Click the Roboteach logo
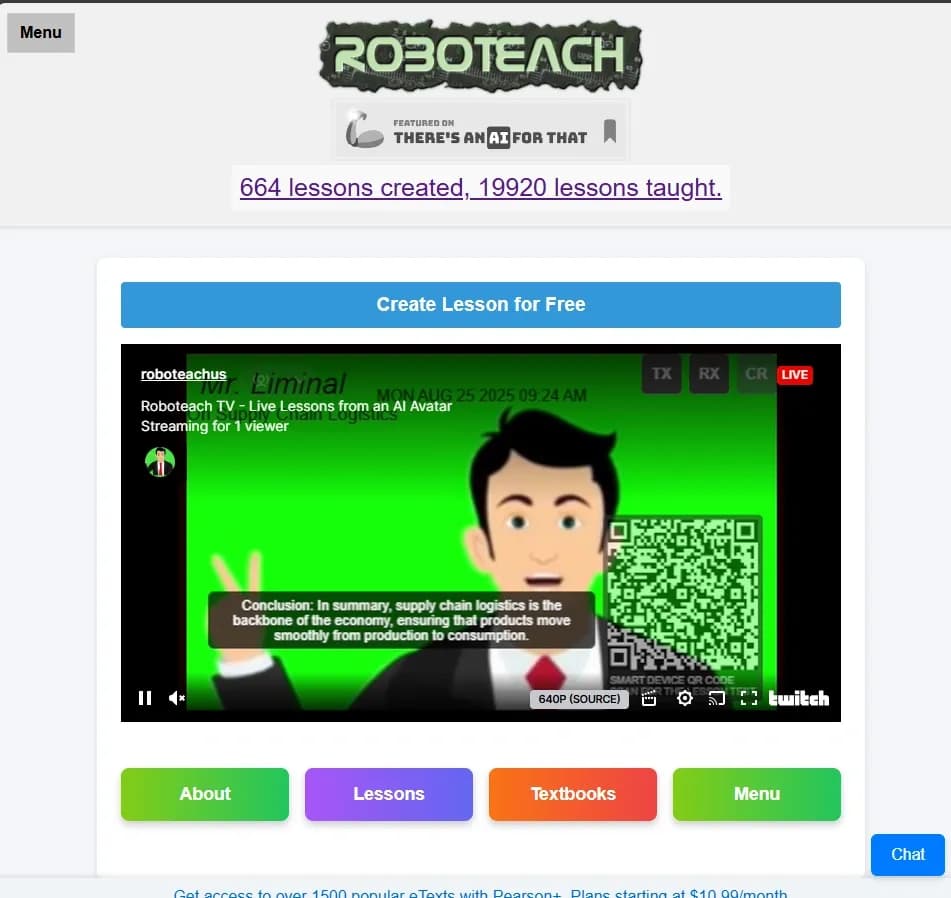This screenshot has height=898, width=951. (480, 56)
